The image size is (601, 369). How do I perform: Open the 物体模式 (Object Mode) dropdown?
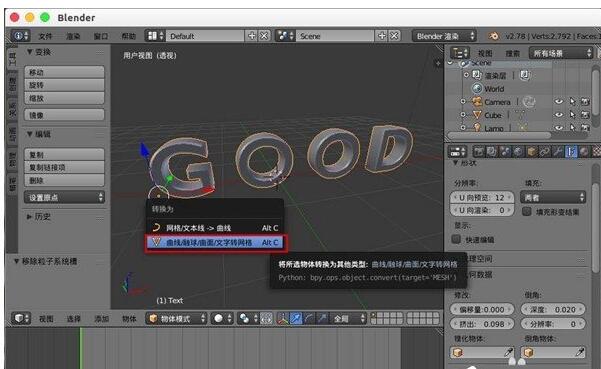177,318
